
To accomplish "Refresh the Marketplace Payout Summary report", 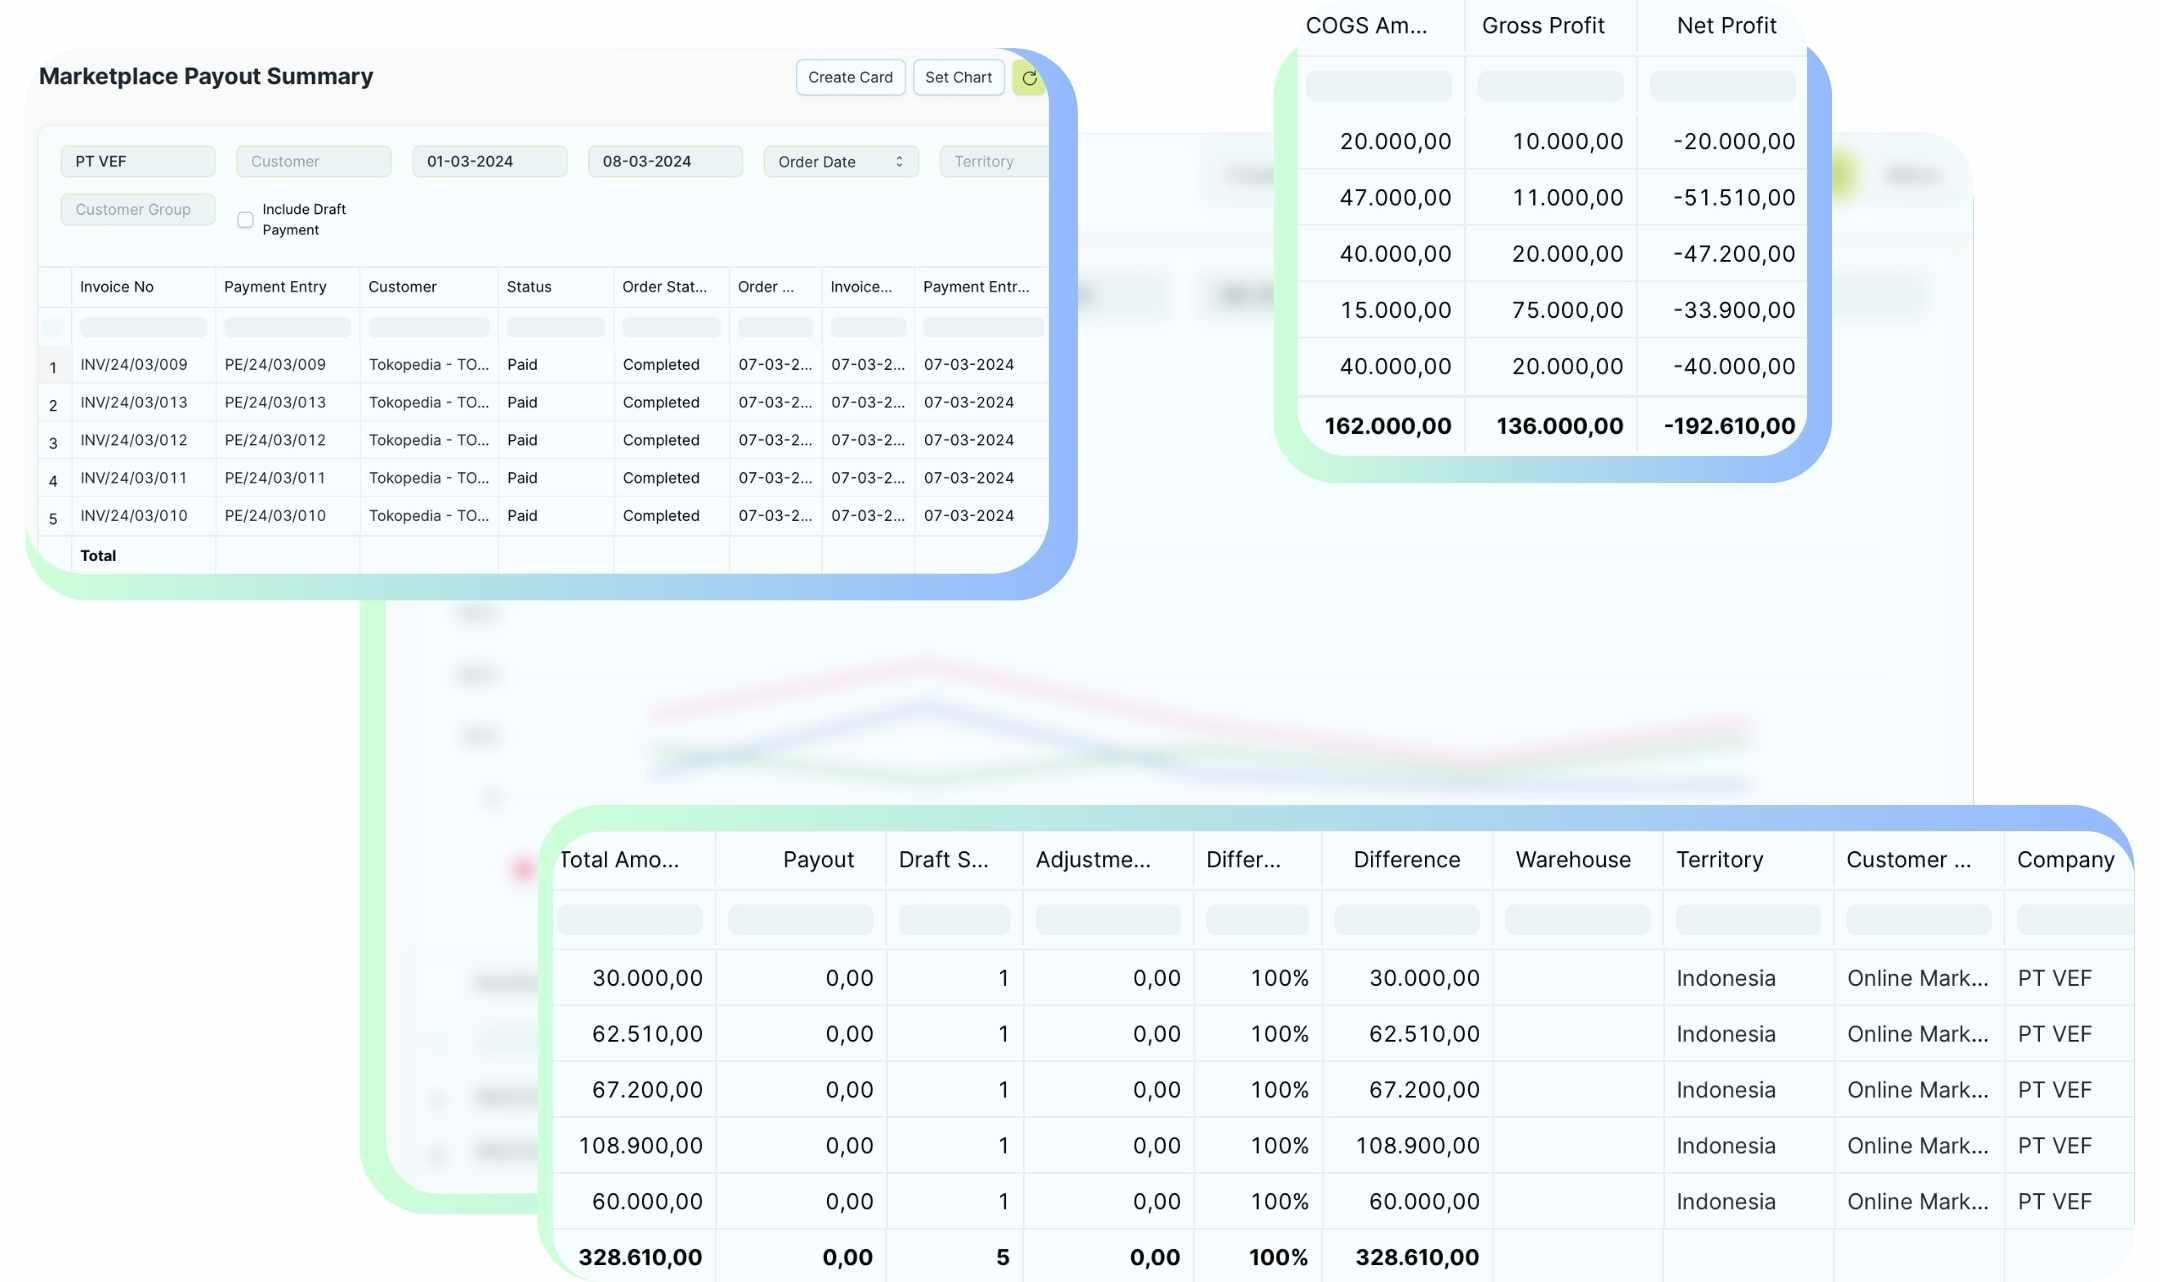I will point(1030,77).
